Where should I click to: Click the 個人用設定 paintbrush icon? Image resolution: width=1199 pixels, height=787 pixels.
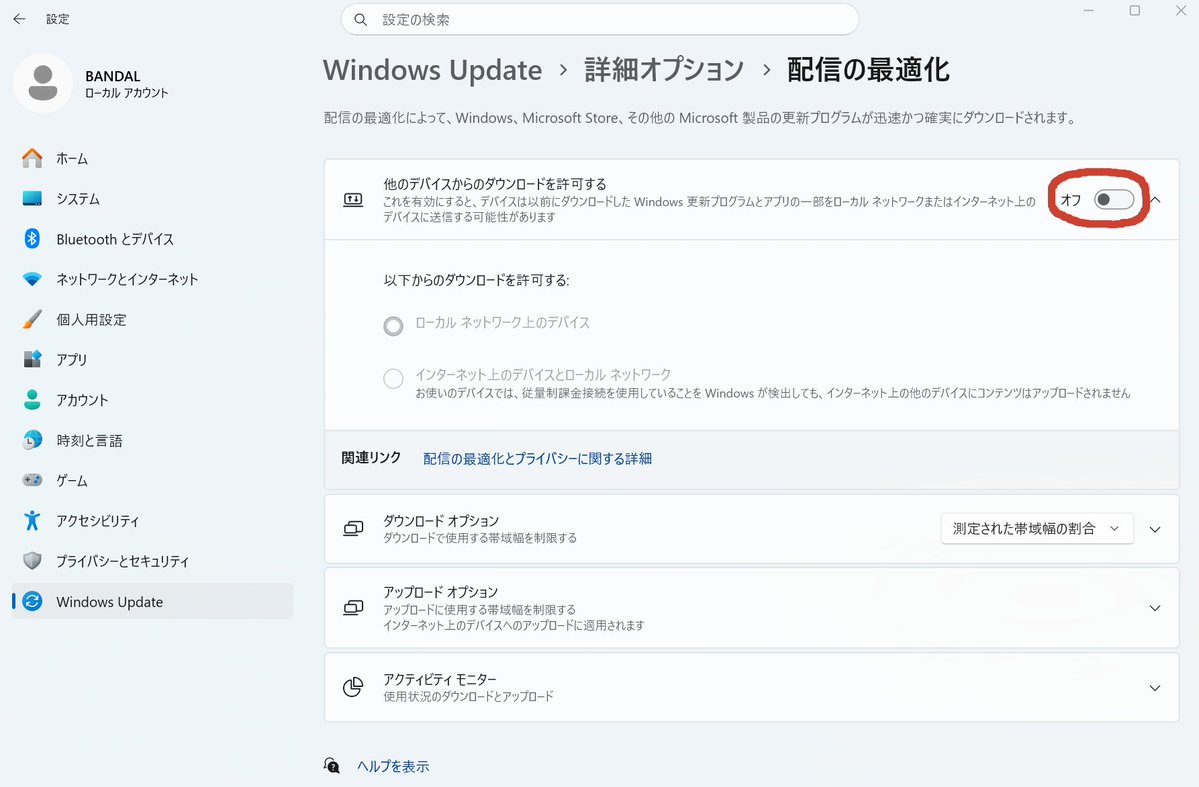tap(32, 319)
